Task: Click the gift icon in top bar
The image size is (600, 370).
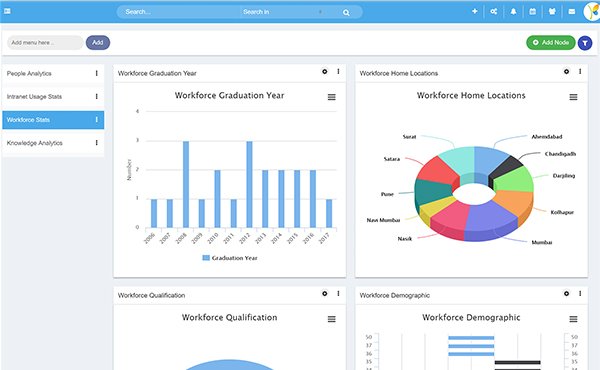Action: pos(552,11)
